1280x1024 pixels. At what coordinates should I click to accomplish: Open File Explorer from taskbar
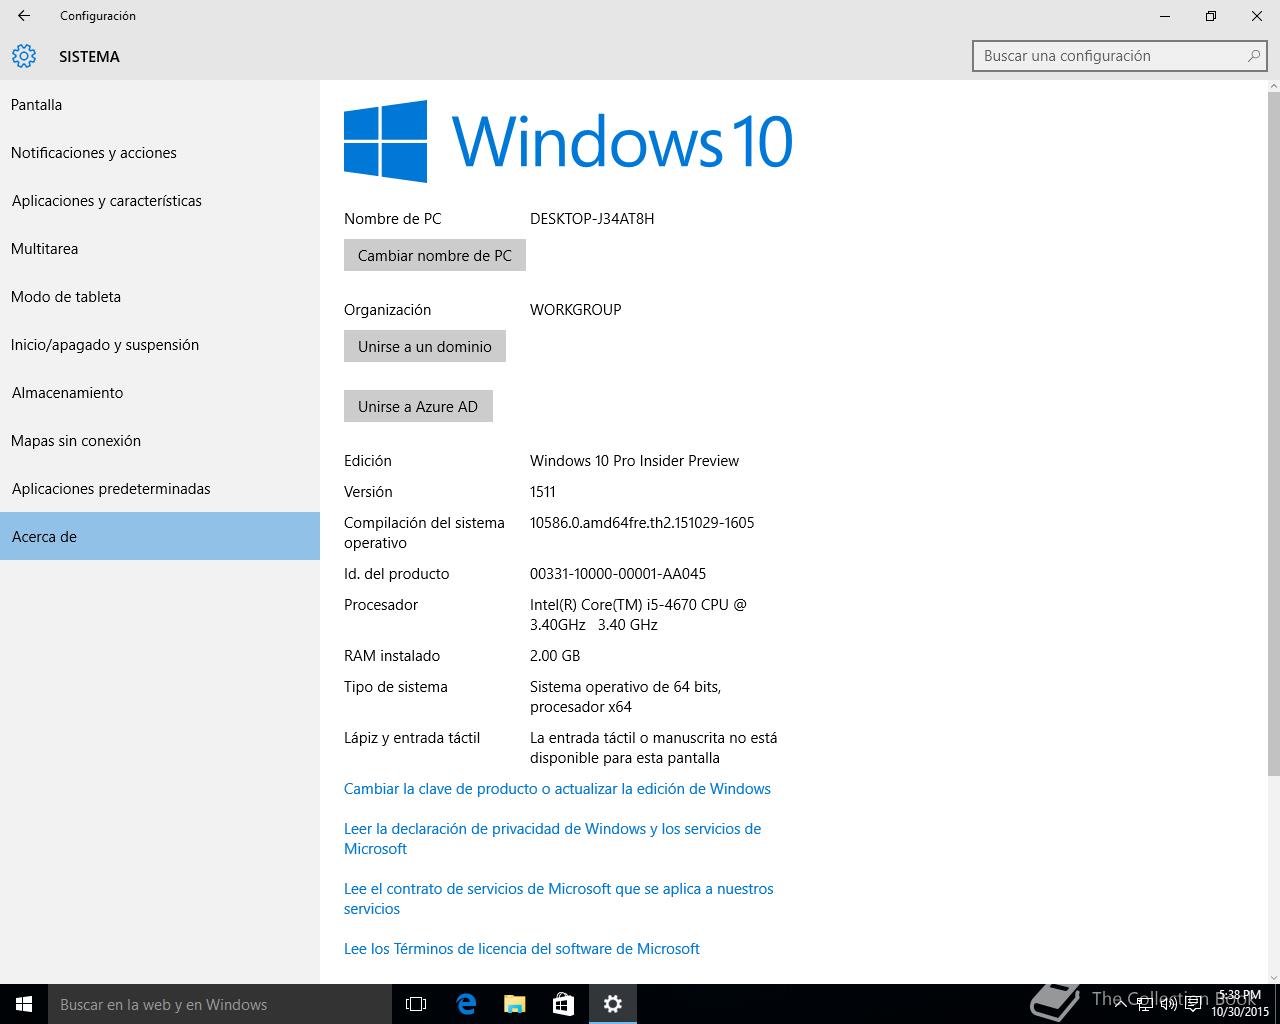514,1004
